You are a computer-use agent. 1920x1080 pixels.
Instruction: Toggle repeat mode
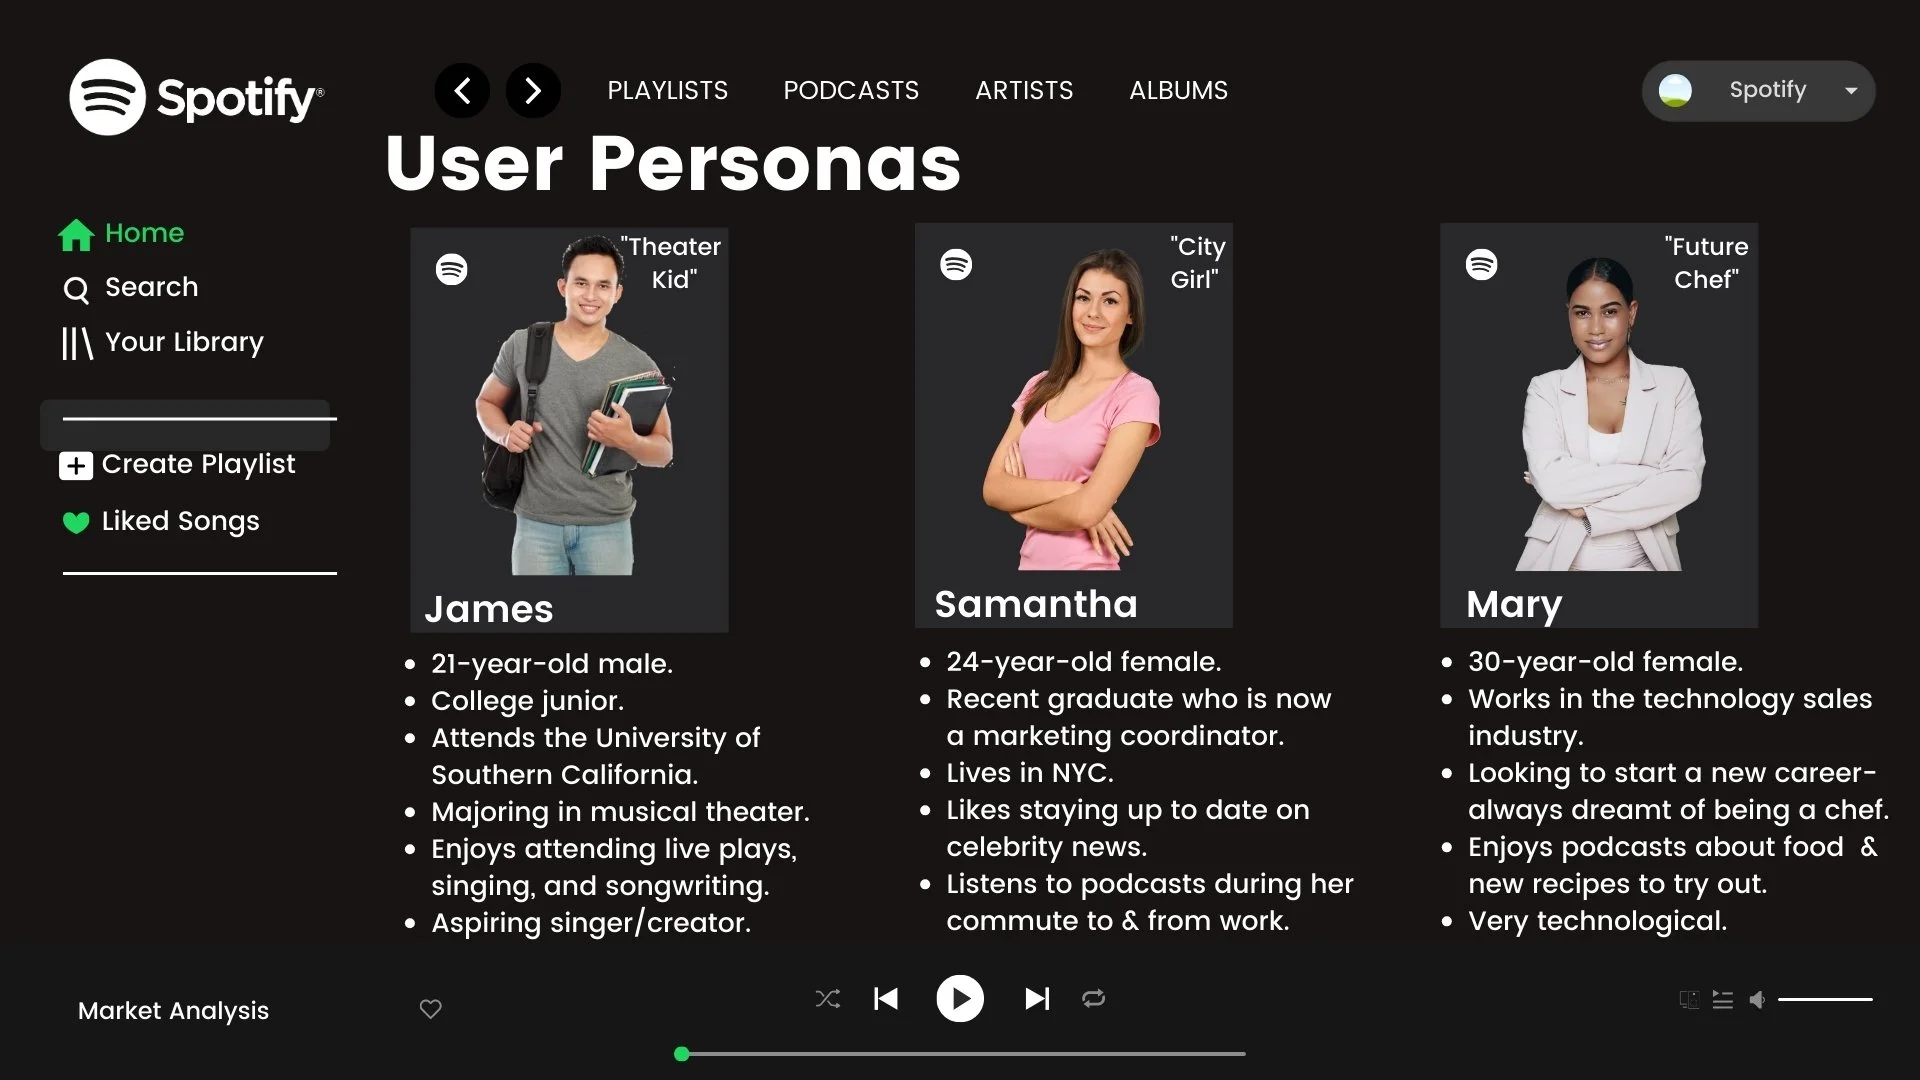pyautogui.click(x=1094, y=999)
